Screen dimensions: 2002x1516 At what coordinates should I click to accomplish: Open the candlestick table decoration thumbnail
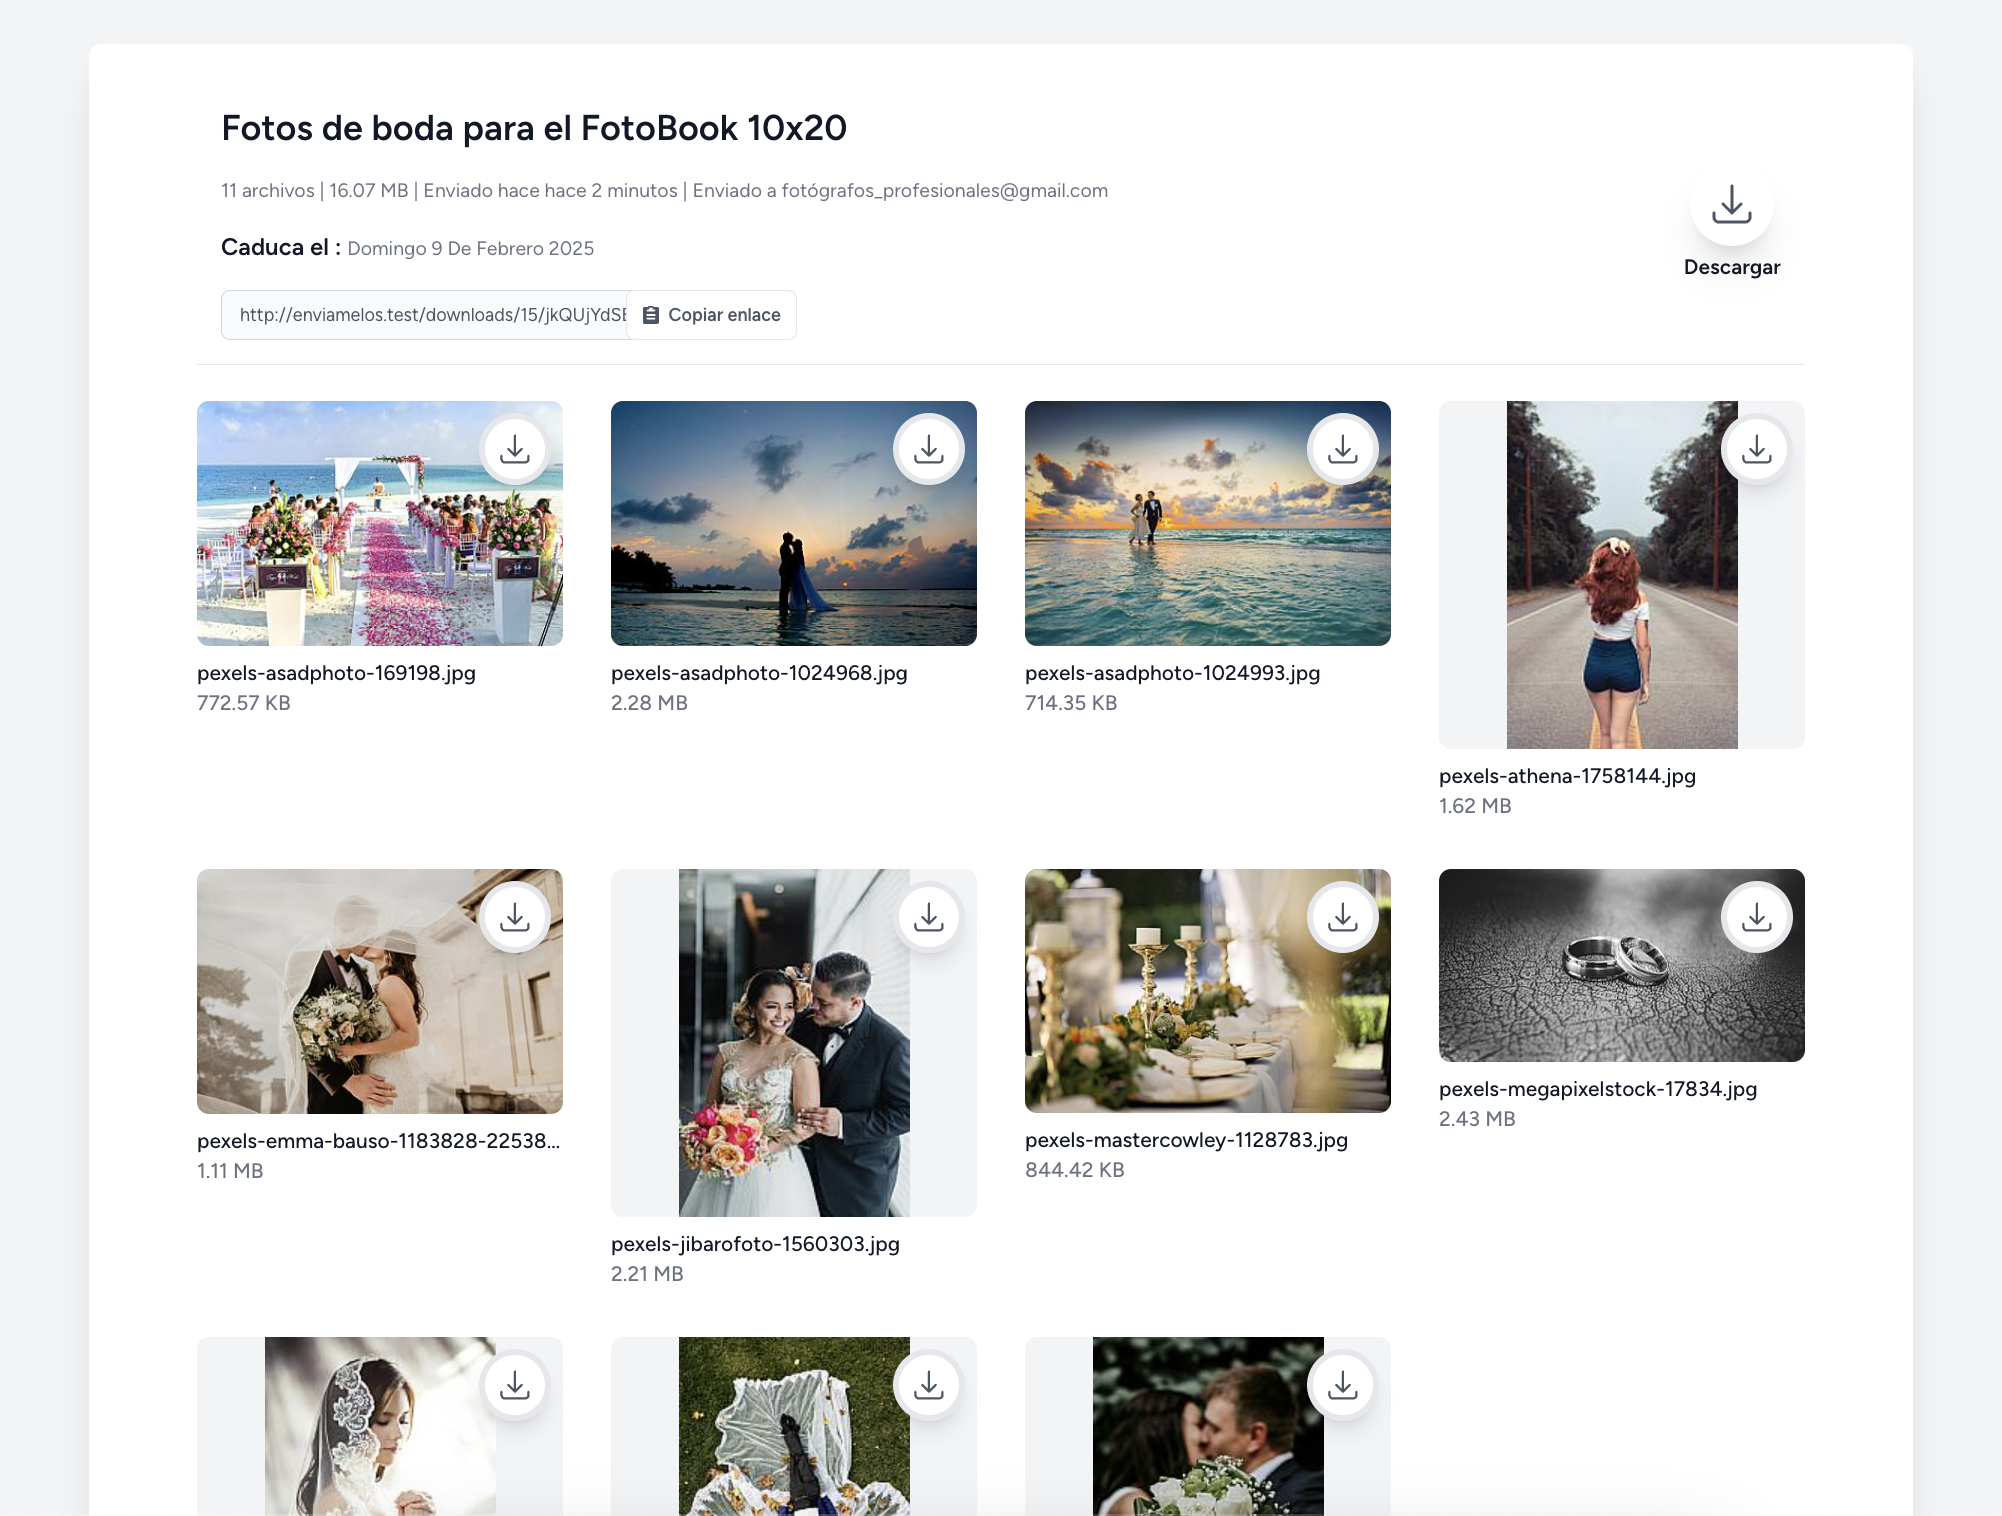coord(1180,1010)
